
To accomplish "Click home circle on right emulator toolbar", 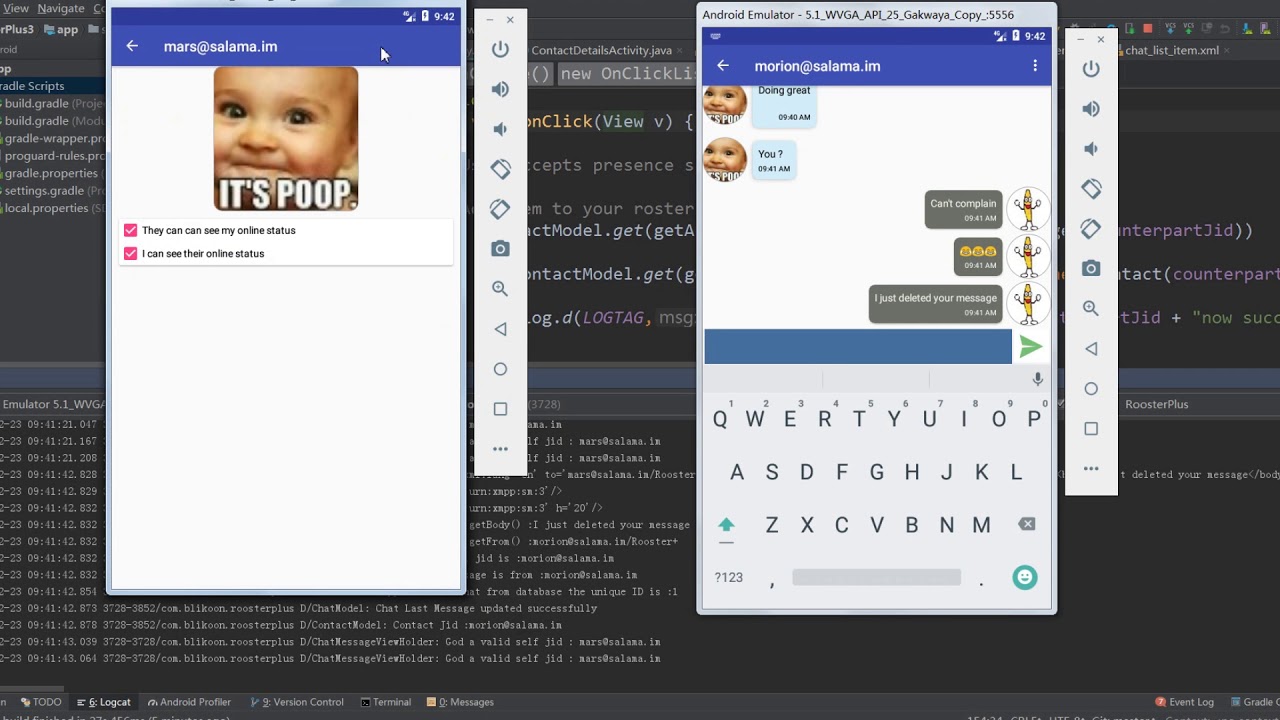I will click(1091, 389).
